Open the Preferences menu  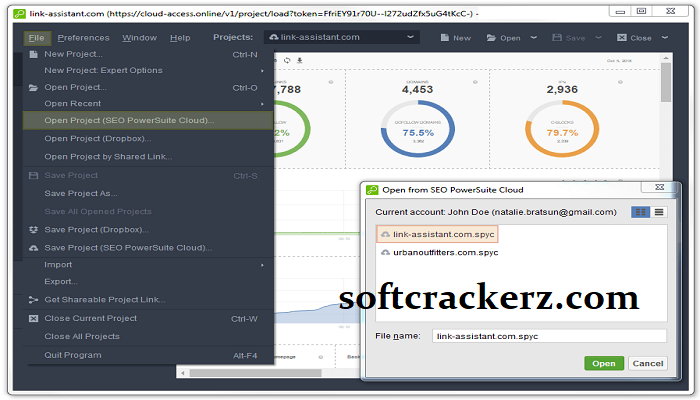83,38
